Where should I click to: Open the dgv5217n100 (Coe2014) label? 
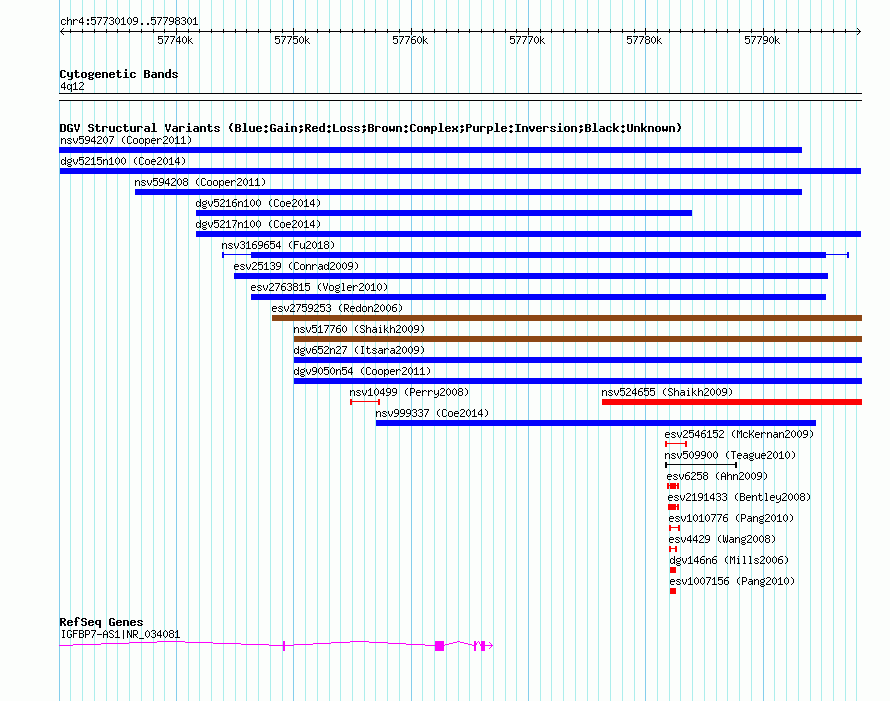[x=258, y=224]
